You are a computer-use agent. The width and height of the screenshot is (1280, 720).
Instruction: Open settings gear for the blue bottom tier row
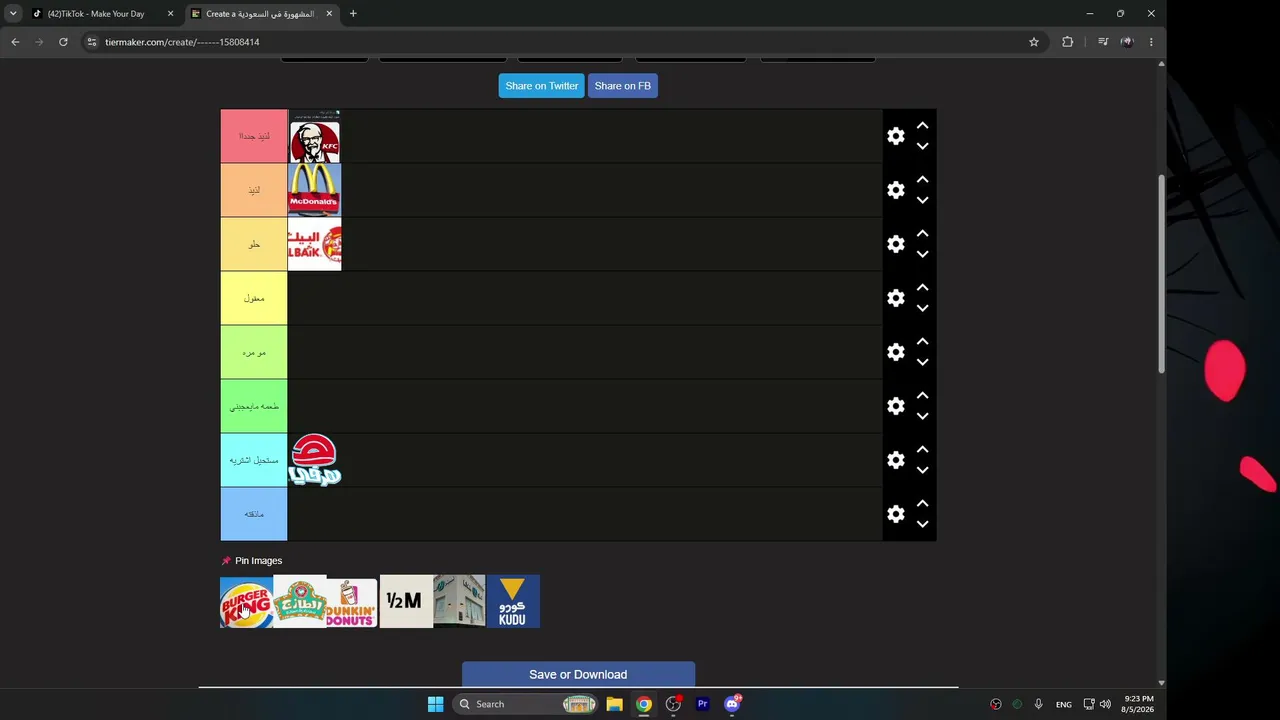click(x=896, y=514)
